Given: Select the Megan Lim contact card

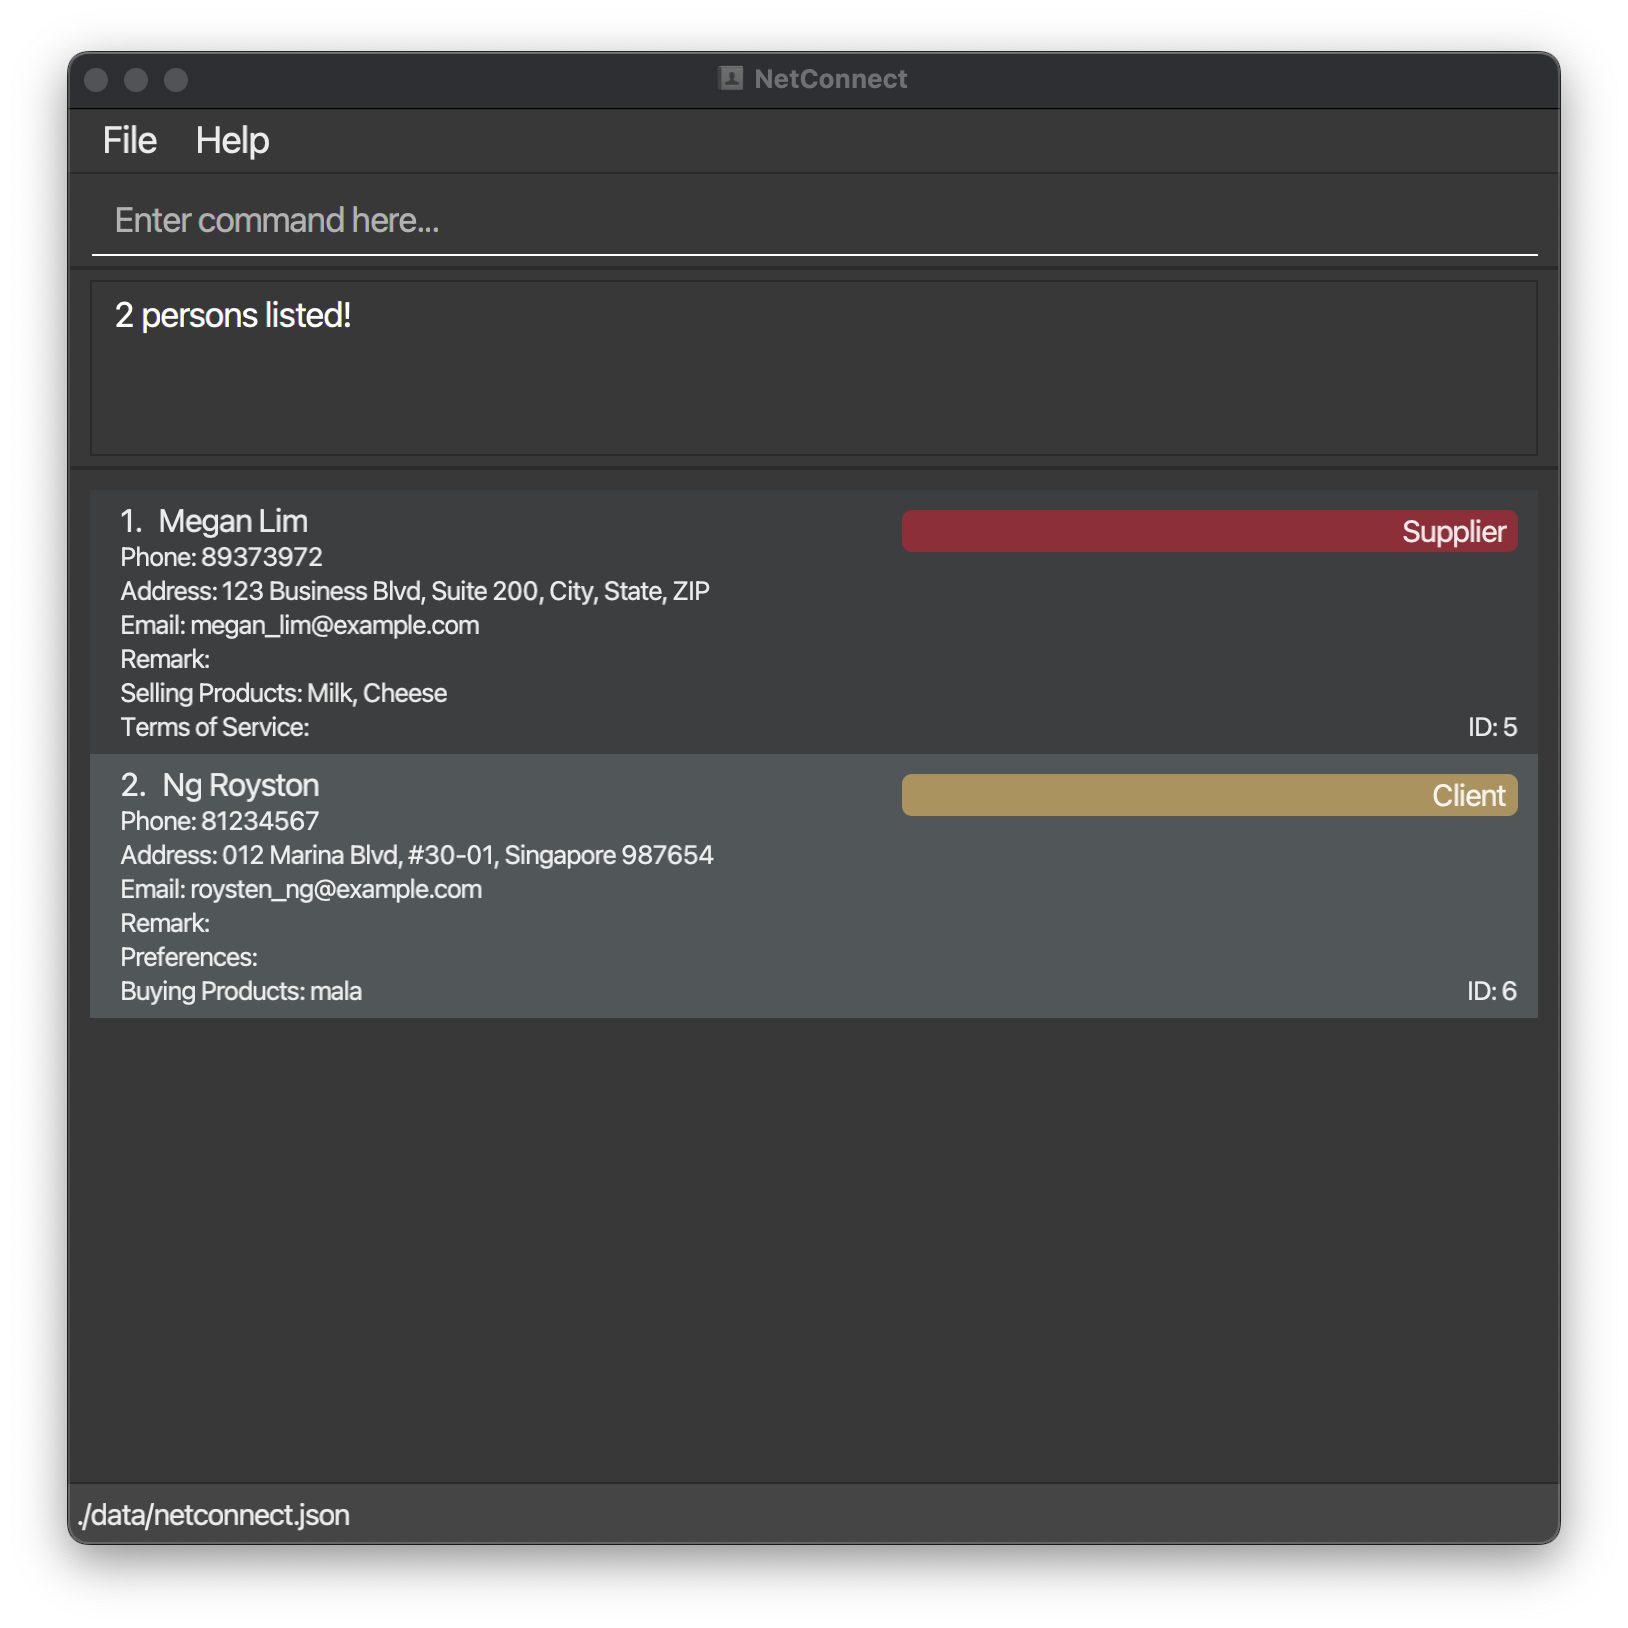Looking at the screenshot, I should (814, 622).
